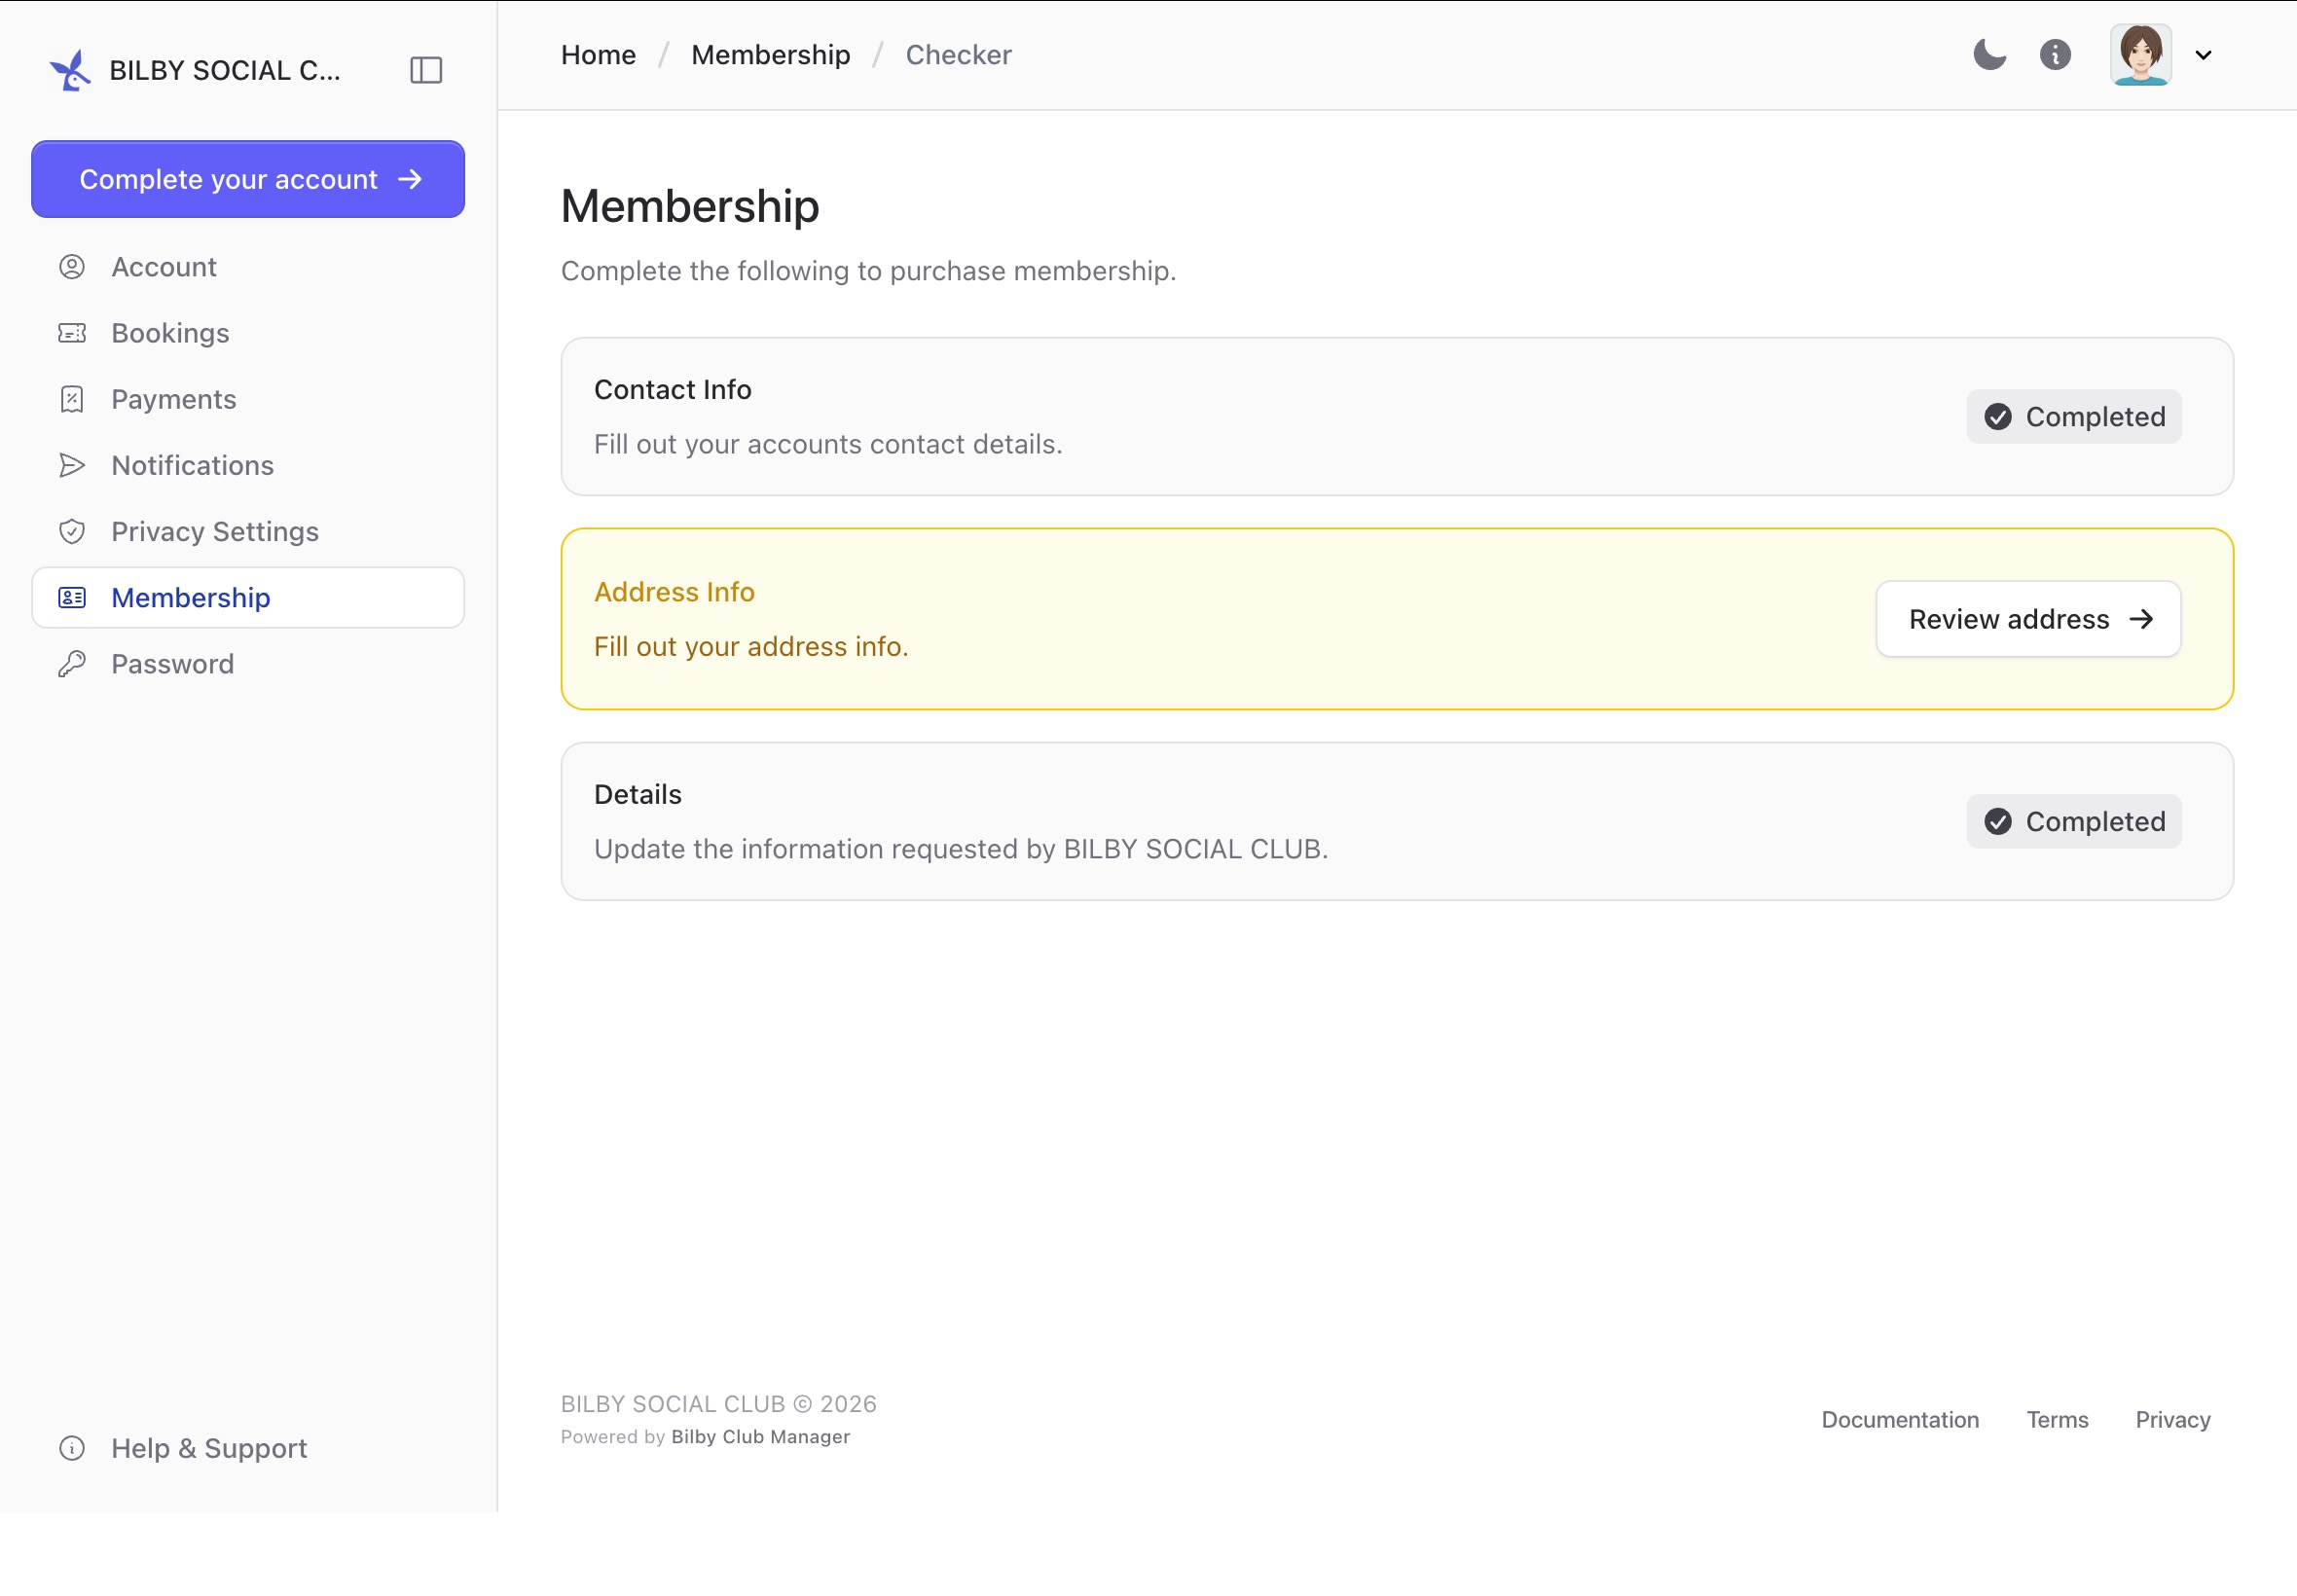This screenshot has width=2297, height=1596.
Task: Click the checkmark icon in Details badge
Action: click(x=1998, y=821)
